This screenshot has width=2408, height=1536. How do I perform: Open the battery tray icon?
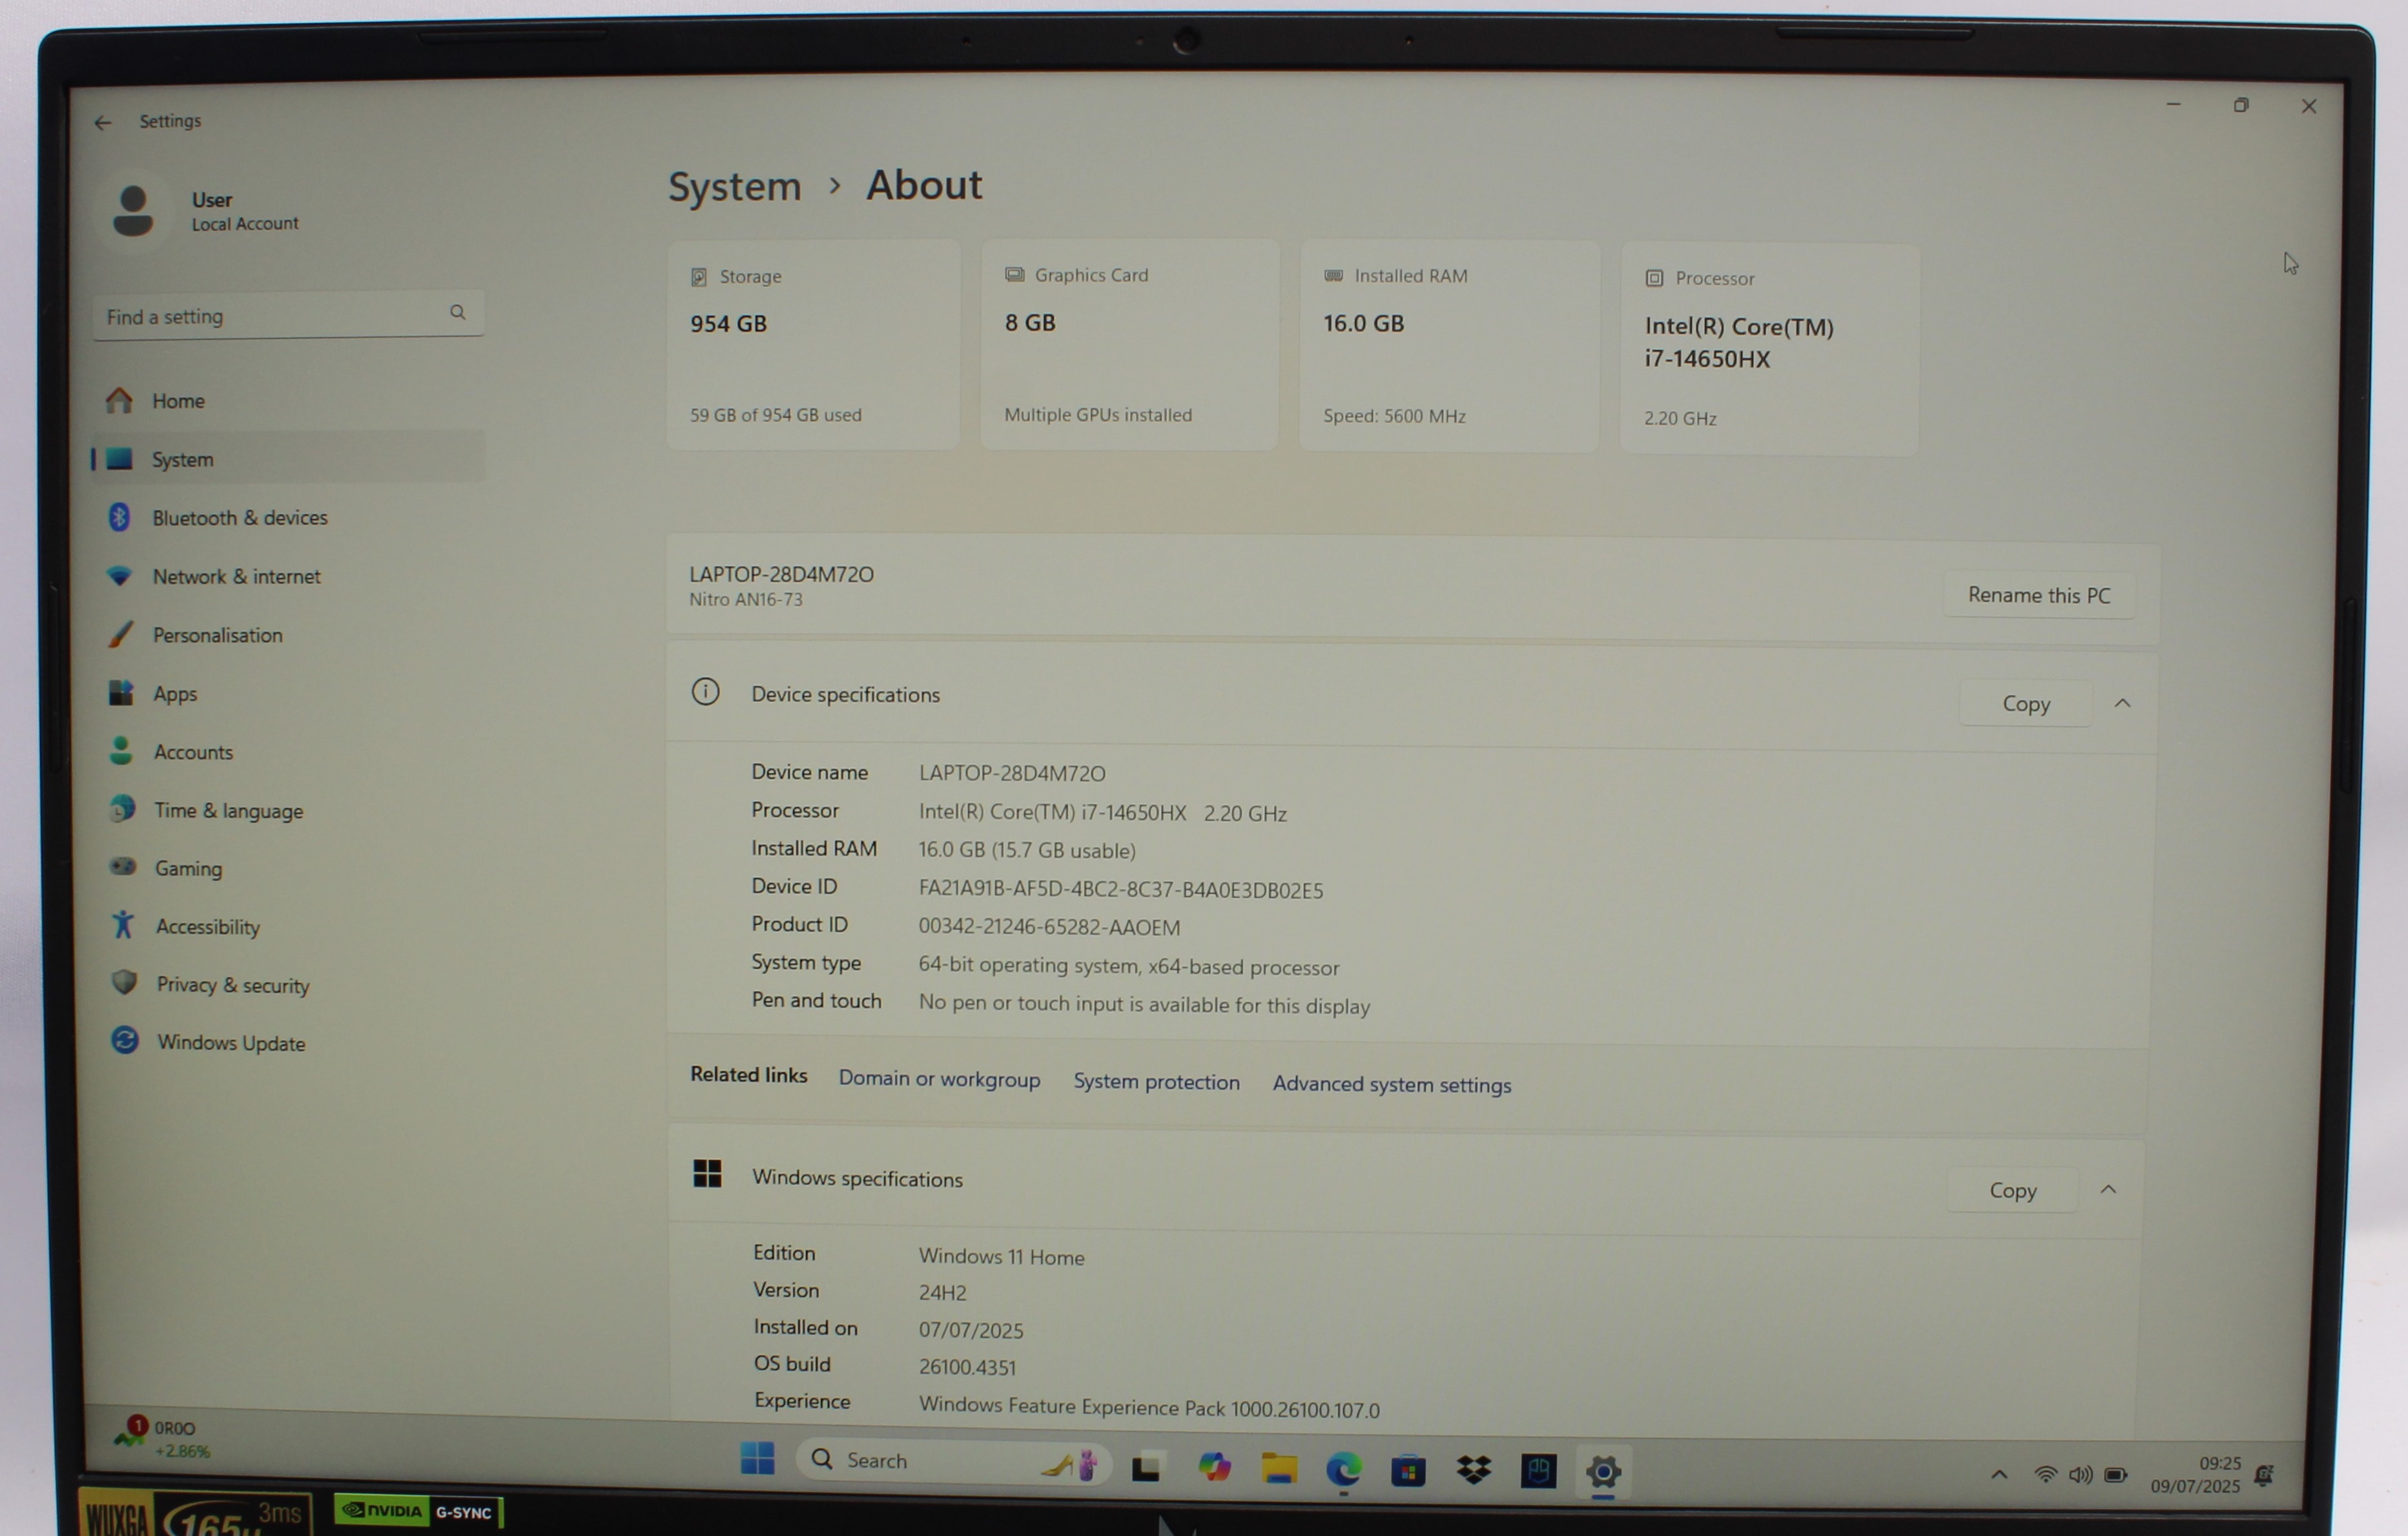tap(2116, 1476)
